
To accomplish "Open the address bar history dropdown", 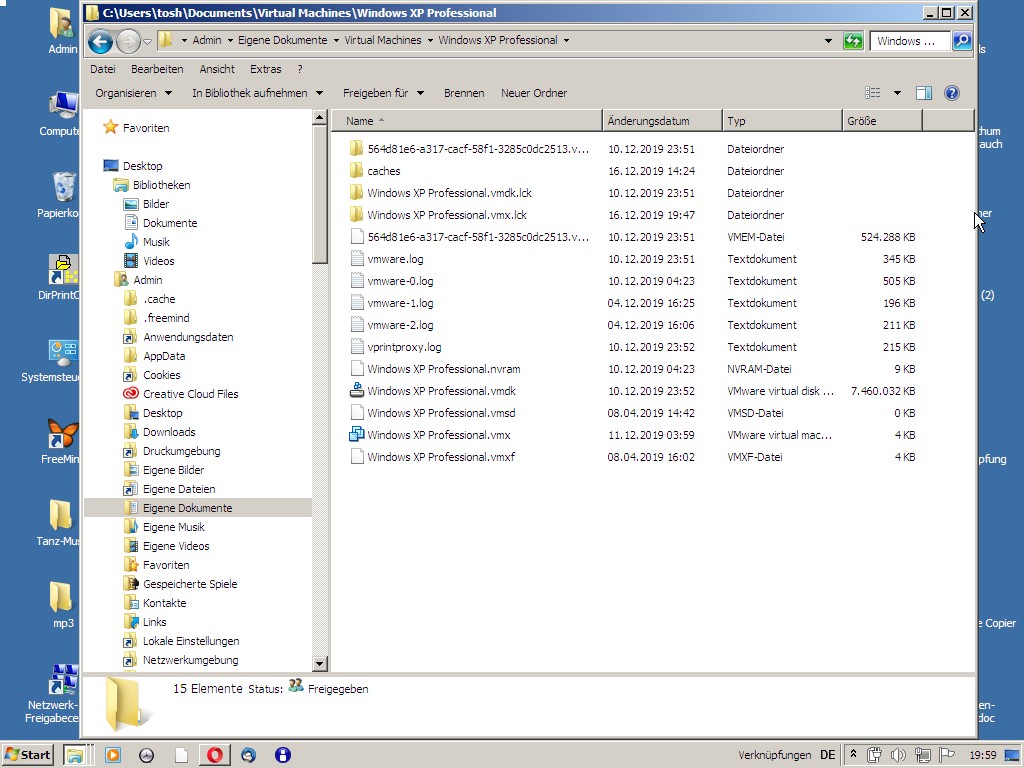I will click(x=828, y=41).
